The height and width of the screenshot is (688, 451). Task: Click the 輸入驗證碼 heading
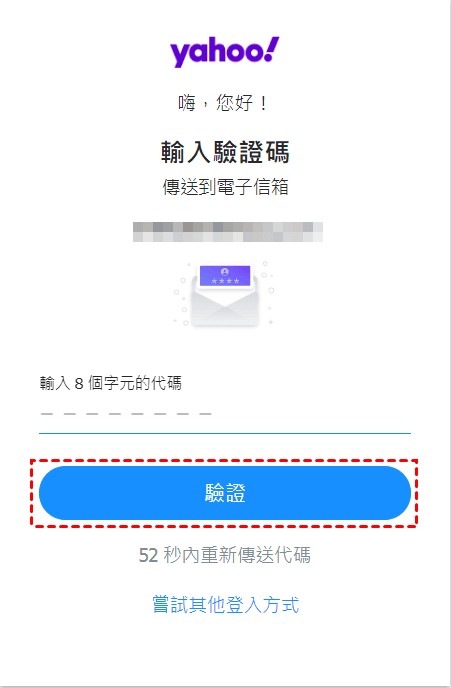tap(225, 152)
